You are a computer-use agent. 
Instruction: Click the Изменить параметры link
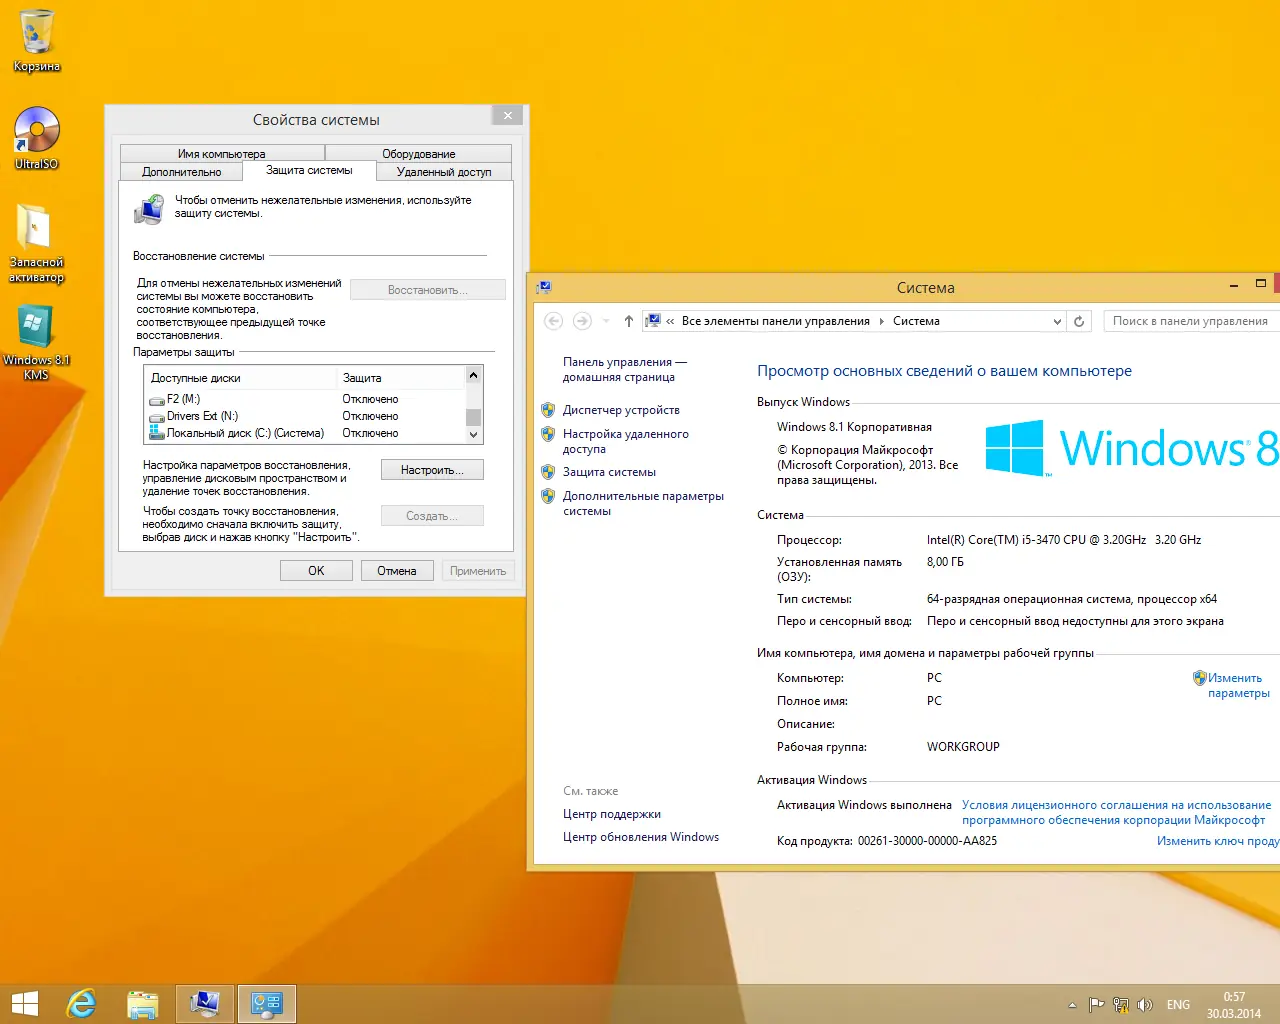(1238, 686)
